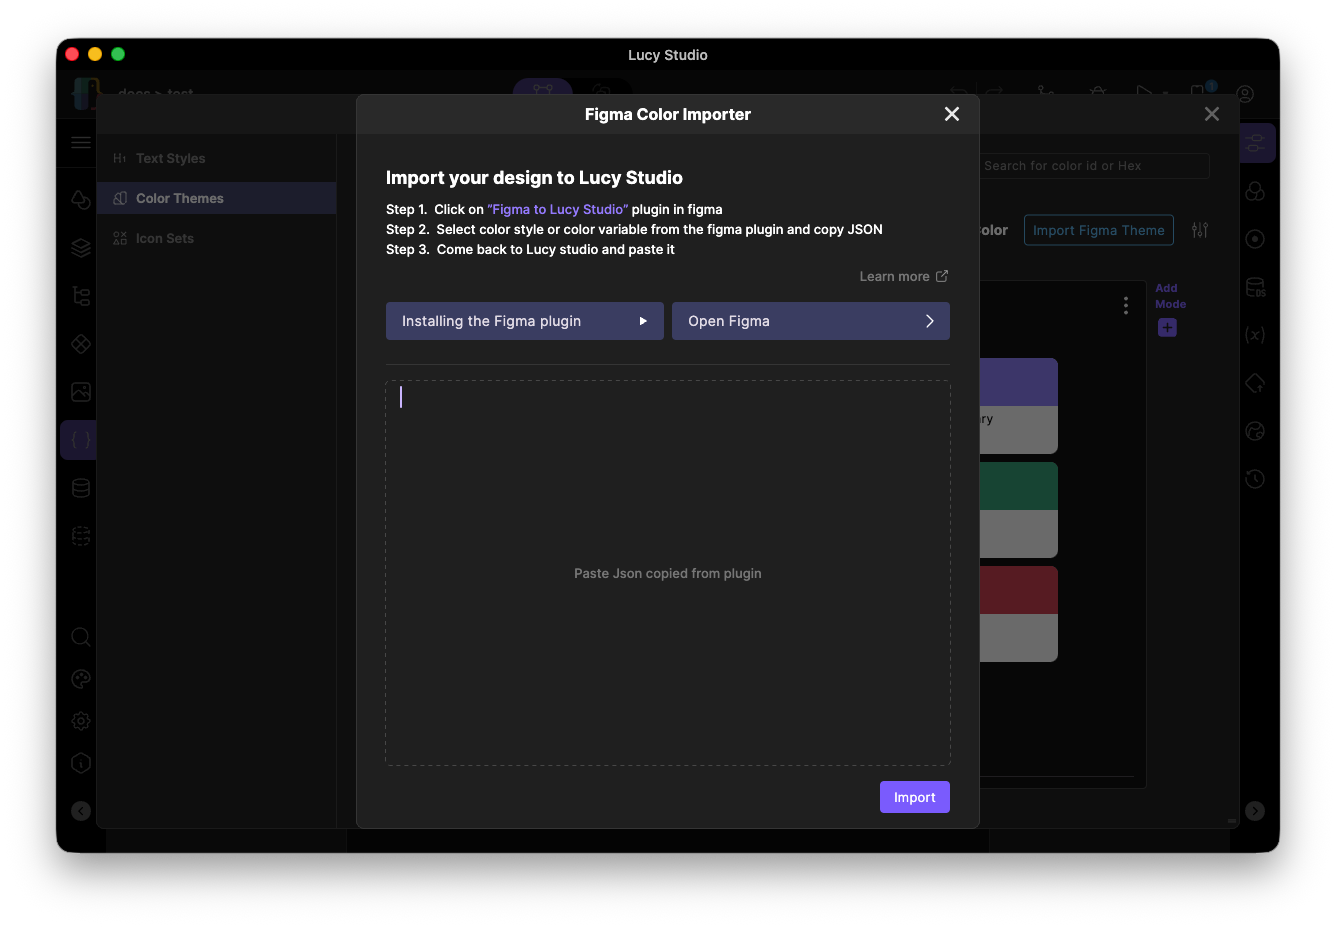Focus the Paste Json text area
This screenshot has height=927, width=1336.
(668, 573)
